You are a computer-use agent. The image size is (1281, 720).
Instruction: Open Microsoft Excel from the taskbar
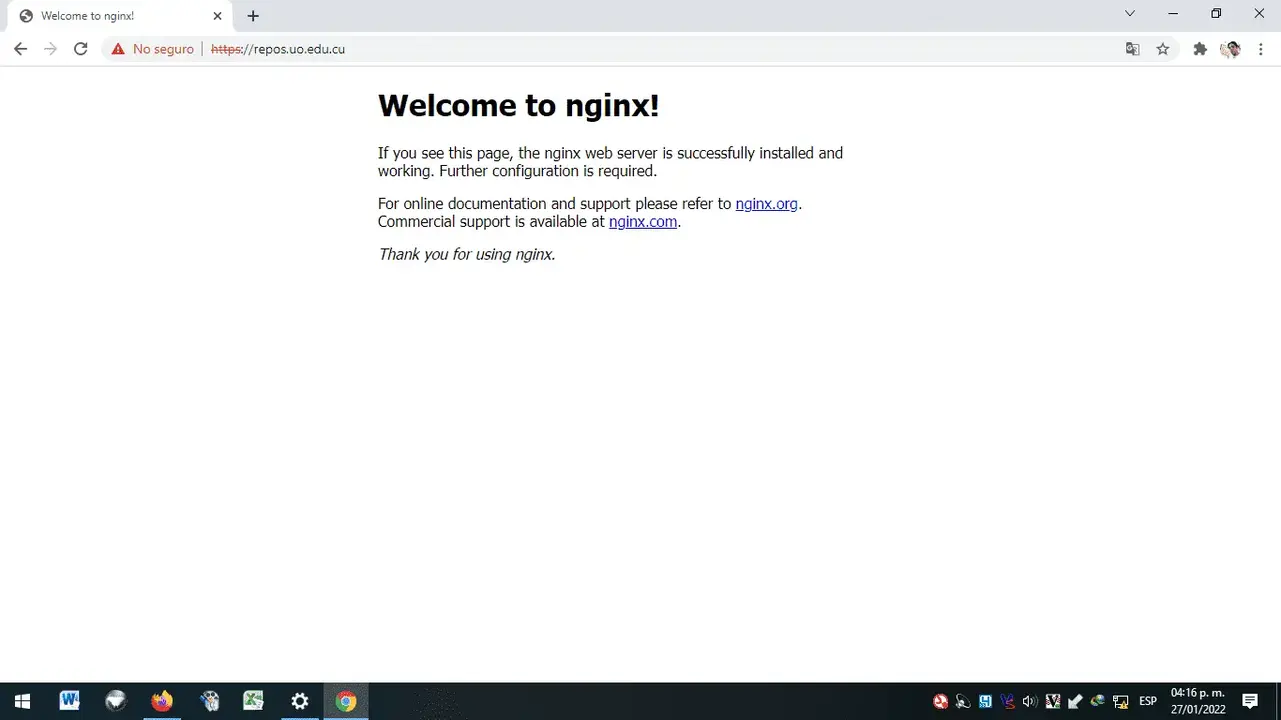click(x=254, y=701)
